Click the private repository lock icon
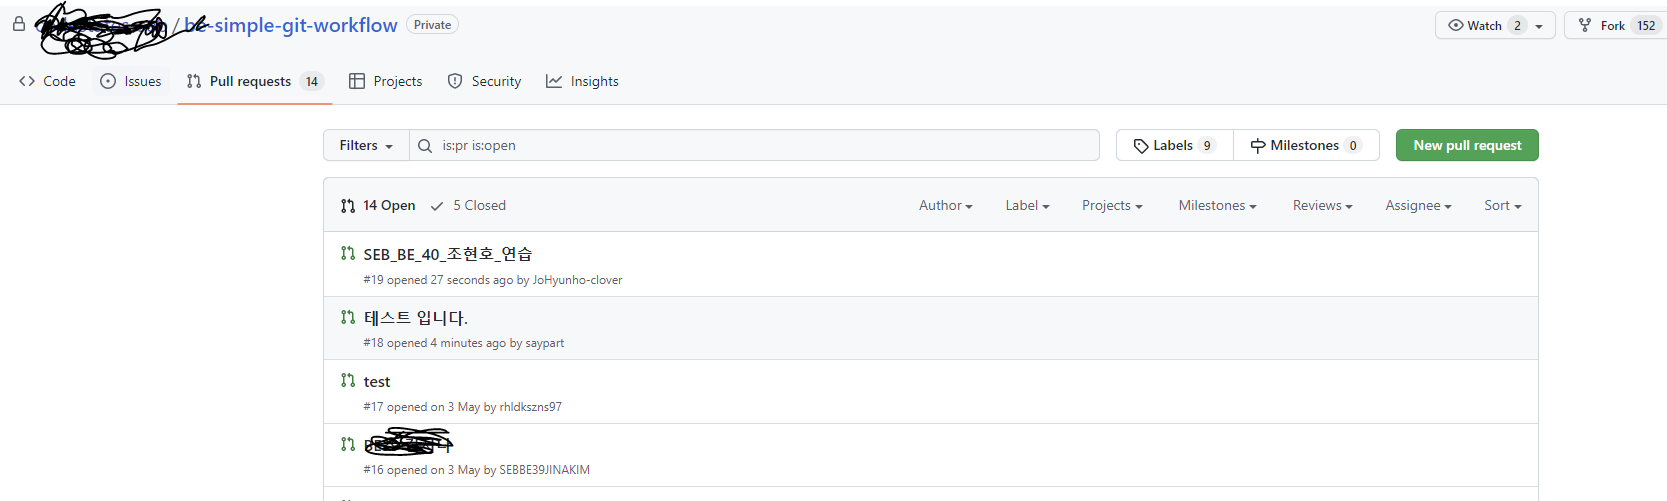This screenshot has width=1667, height=501. pos(19,24)
